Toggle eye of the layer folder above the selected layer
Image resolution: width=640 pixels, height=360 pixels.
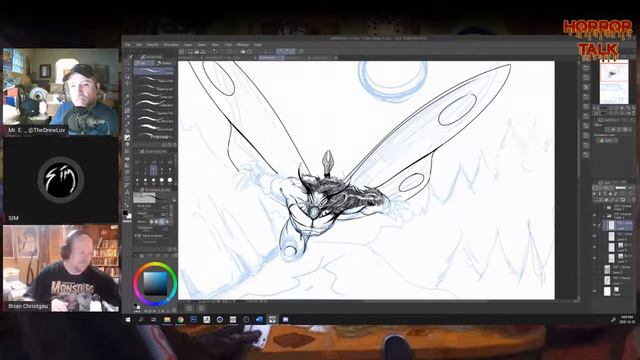click(594, 215)
